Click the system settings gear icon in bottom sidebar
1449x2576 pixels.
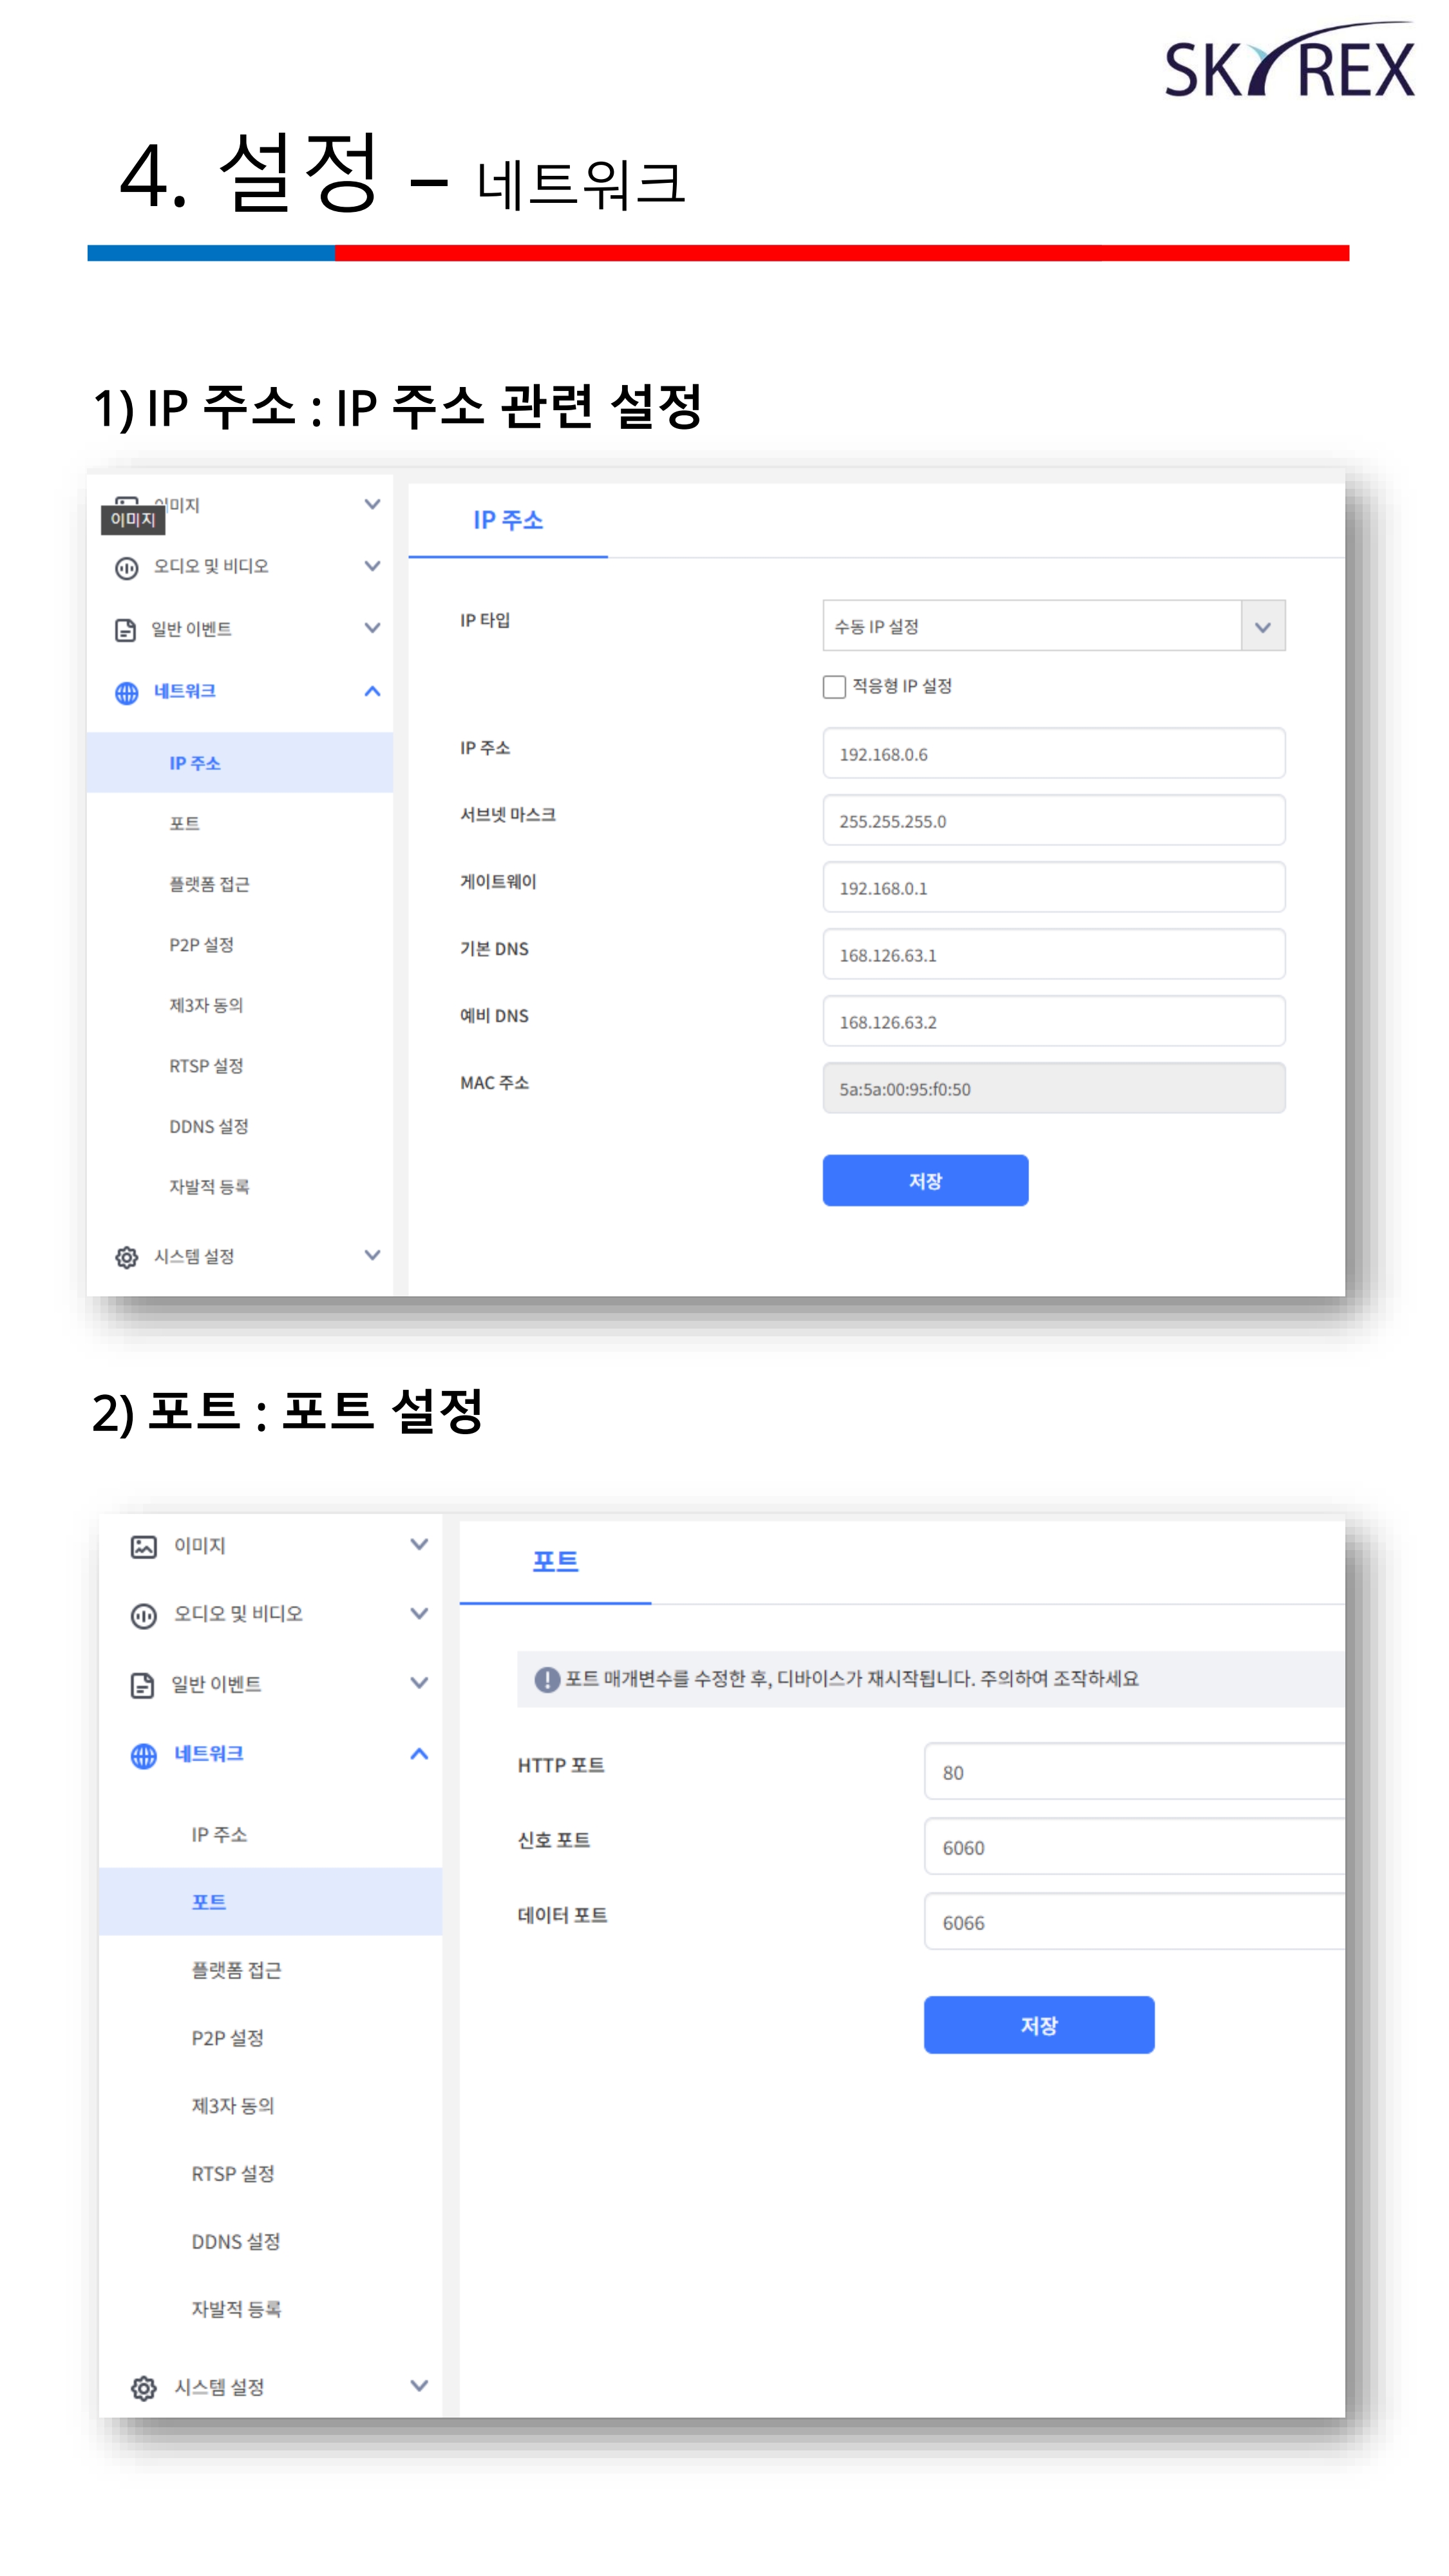pos(143,2388)
